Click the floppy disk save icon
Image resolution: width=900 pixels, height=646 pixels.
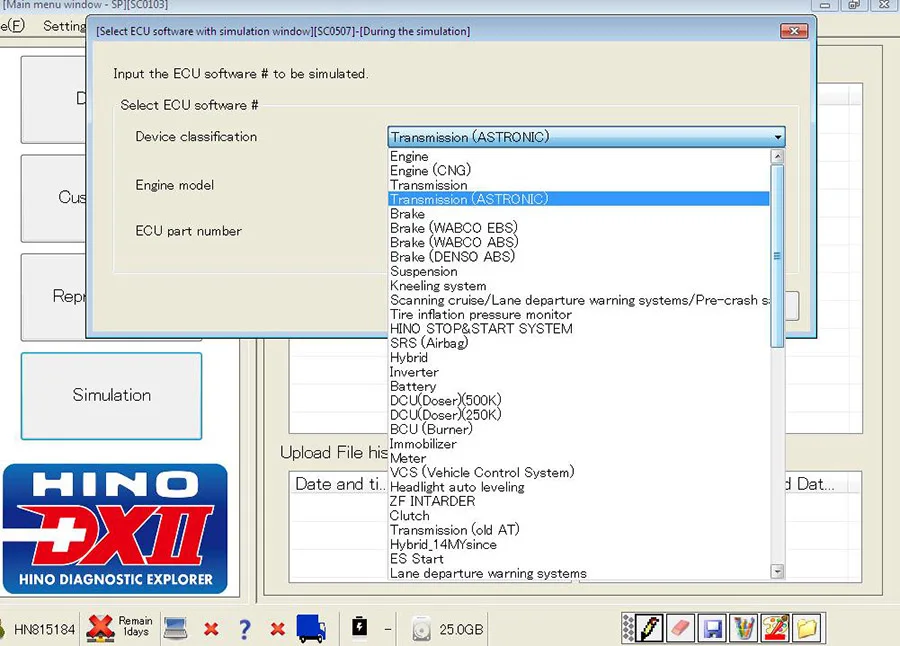click(x=712, y=628)
